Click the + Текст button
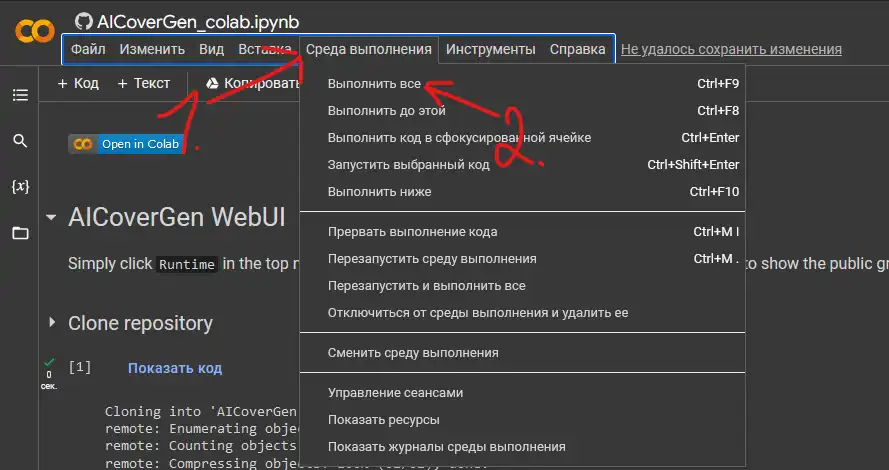This screenshot has height=470, width=889. point(143,83)
